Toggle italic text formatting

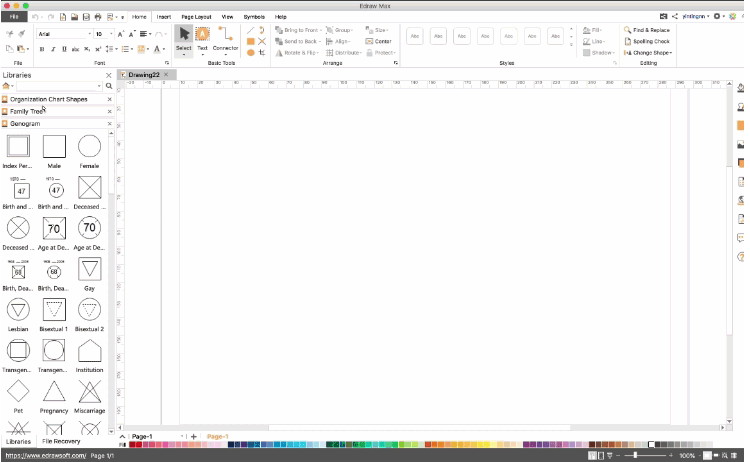53,49
